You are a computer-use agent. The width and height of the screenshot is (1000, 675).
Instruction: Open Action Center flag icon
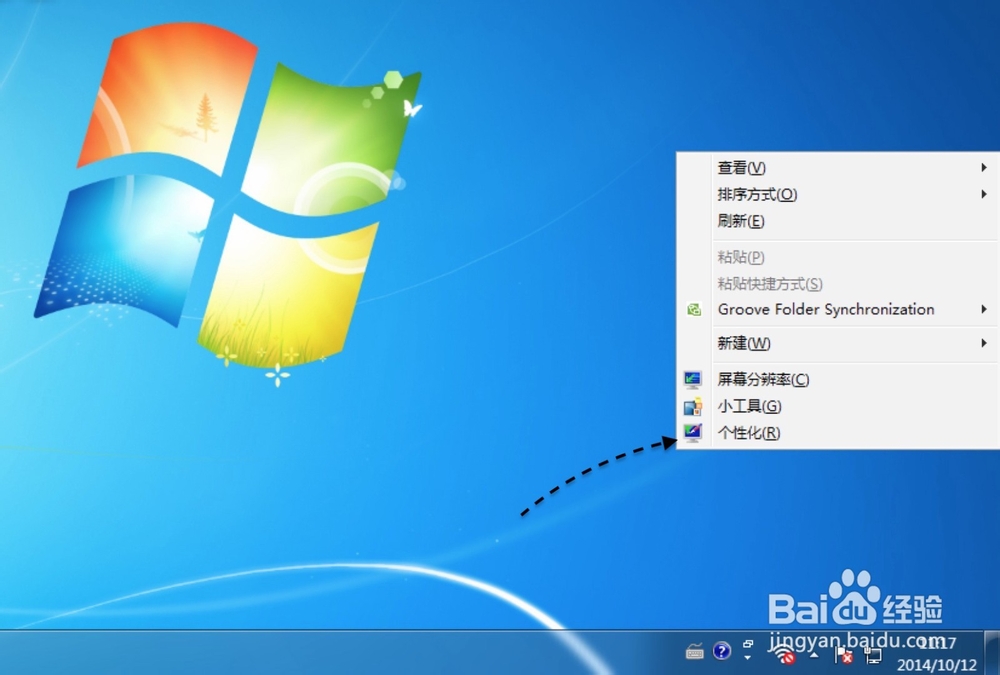[843, 655]
